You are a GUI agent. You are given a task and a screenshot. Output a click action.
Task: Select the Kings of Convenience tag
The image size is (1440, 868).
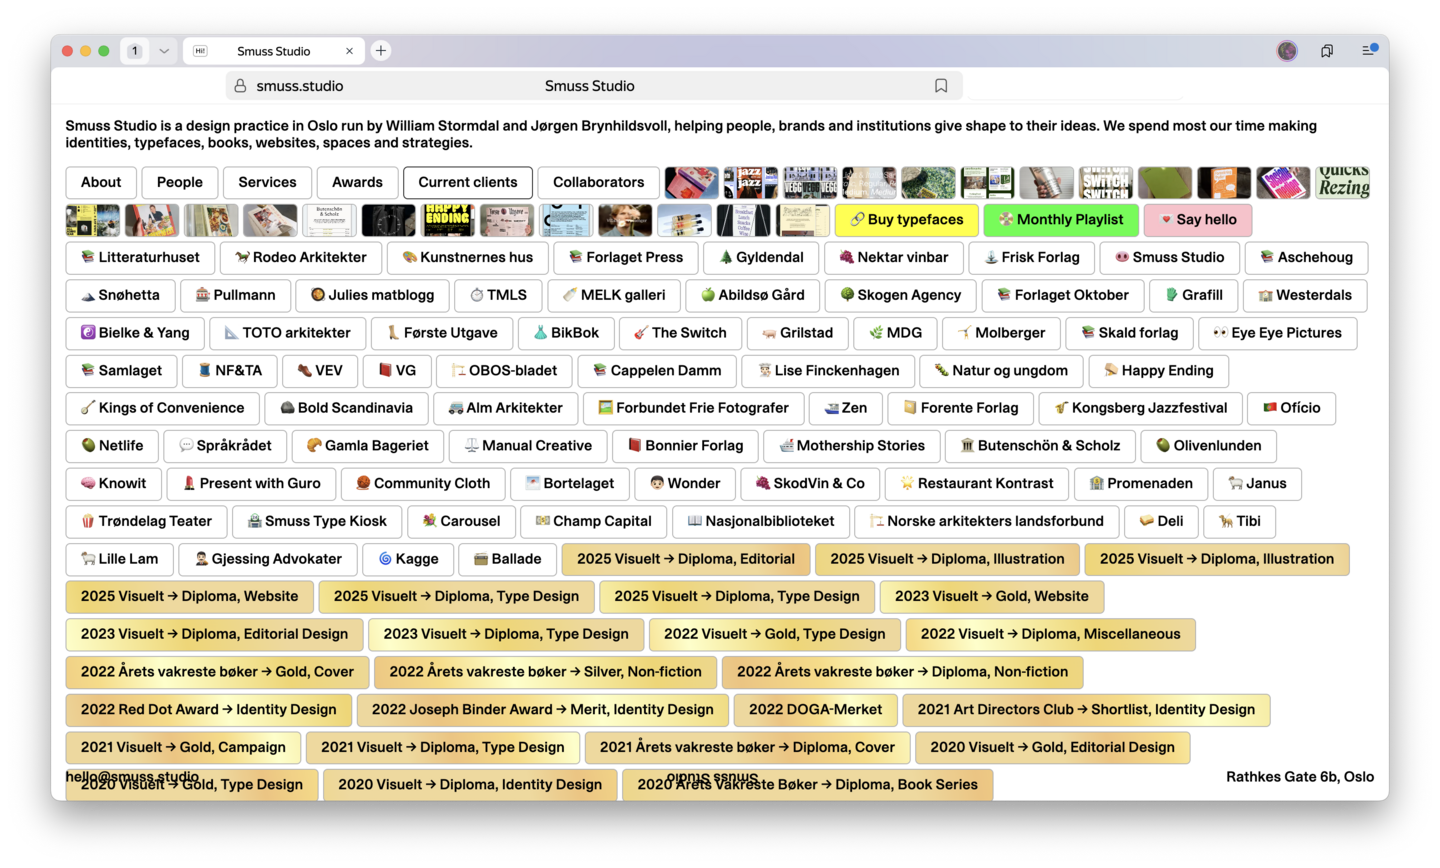(162, 408)
